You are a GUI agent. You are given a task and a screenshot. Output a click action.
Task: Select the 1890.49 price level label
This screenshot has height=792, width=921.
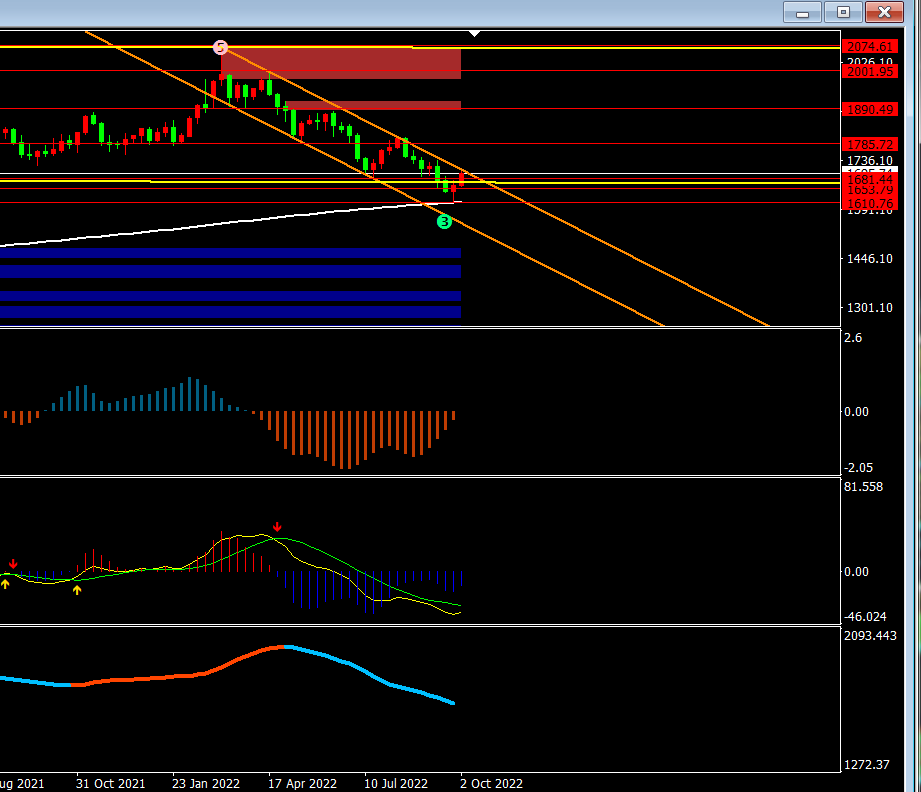pyautogui.click(x=870, y=109)
